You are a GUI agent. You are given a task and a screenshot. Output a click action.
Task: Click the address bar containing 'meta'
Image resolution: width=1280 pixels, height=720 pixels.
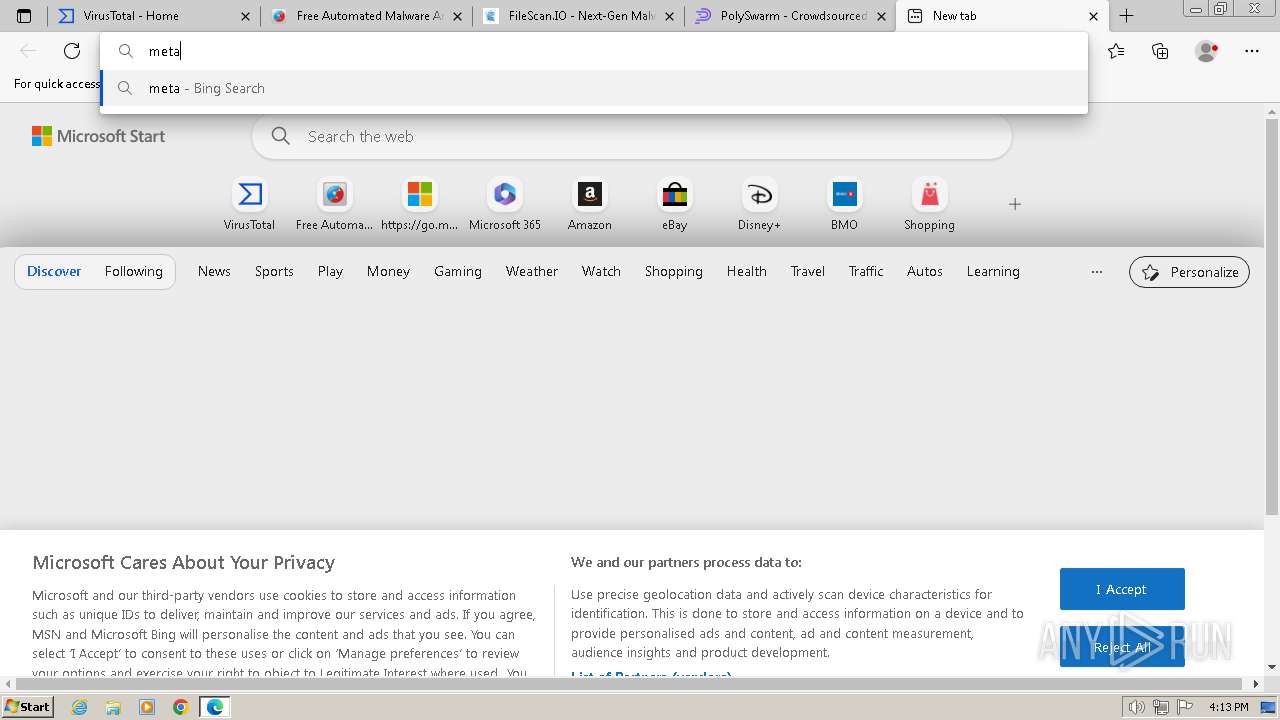tap(594, 51)
